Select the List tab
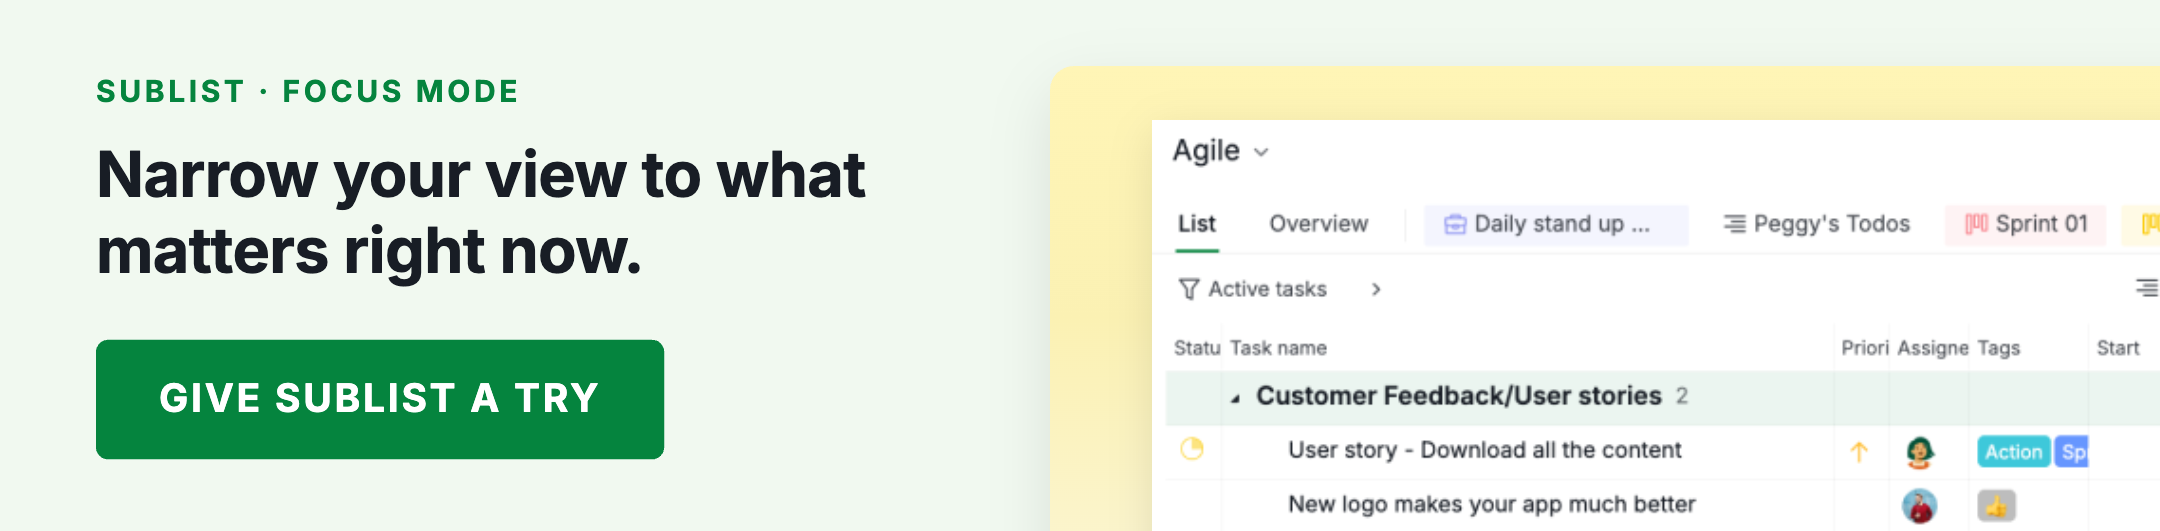2160x531 pixels. click(x=1196, y=224)
